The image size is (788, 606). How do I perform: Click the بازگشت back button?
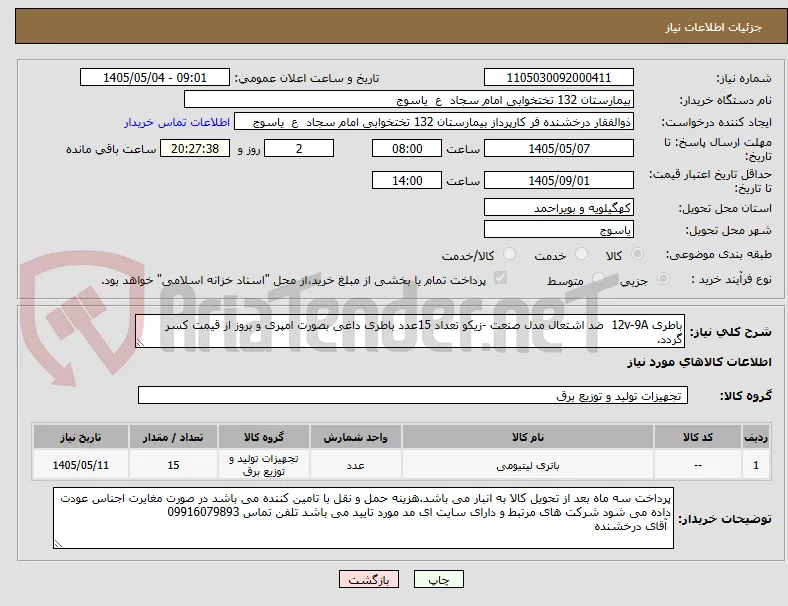click(x=369, y=579)
